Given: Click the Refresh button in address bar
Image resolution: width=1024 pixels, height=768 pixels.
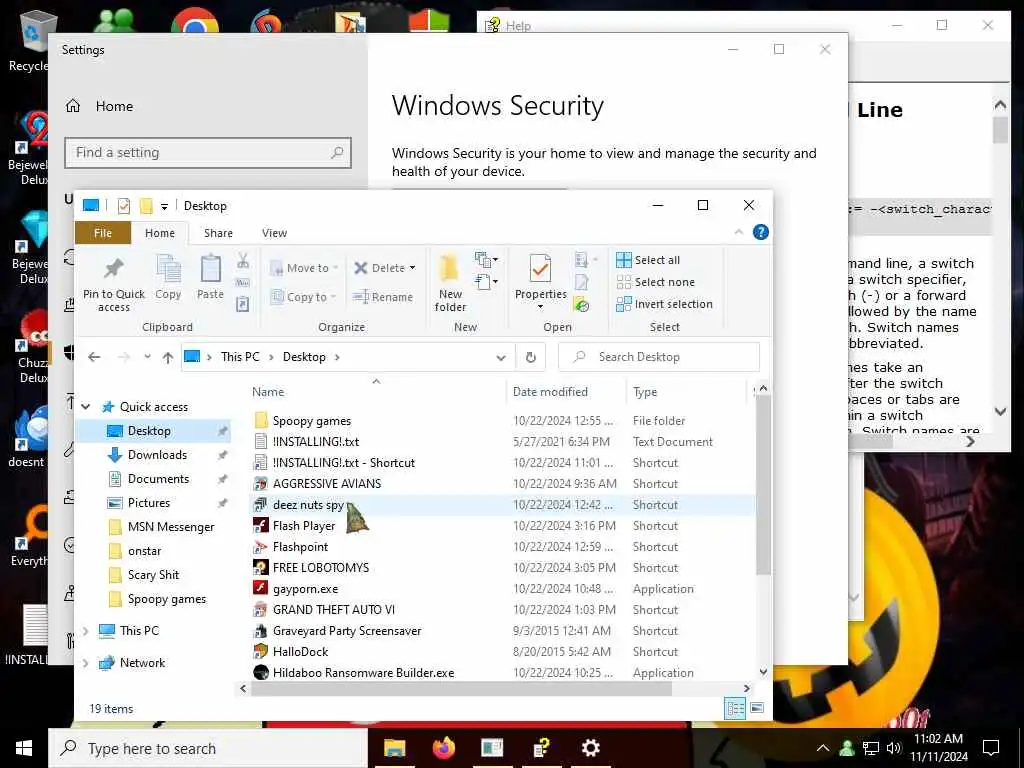Looking at the screenshot, I should pos(530,357).
